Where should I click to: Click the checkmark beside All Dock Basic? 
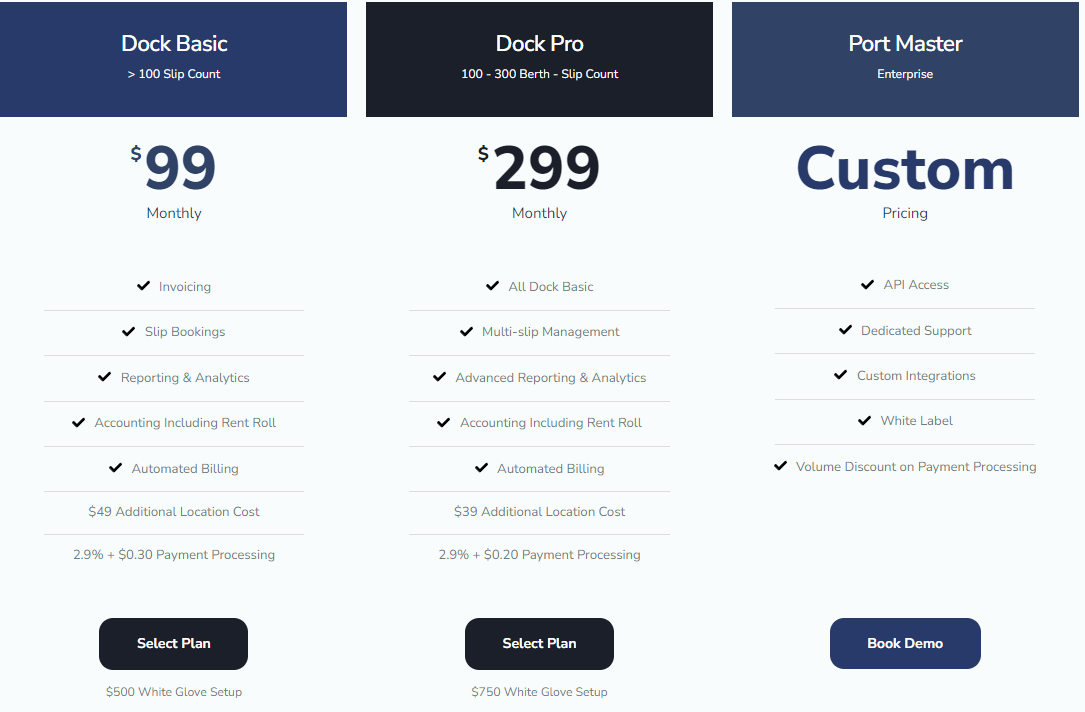click(493, 286)
